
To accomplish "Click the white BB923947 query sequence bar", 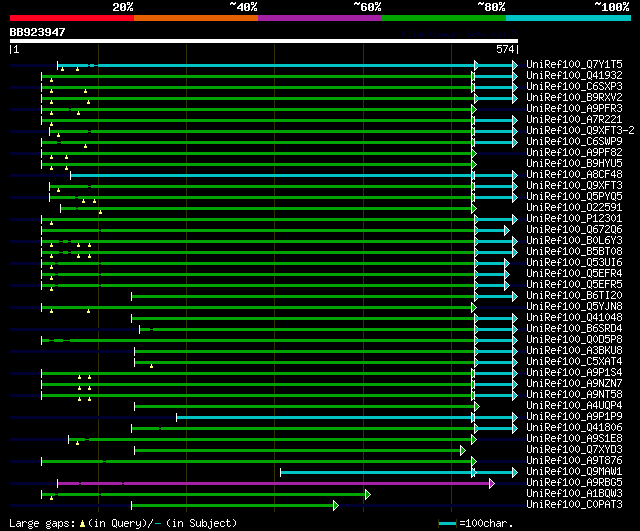I will pos(264,41).
